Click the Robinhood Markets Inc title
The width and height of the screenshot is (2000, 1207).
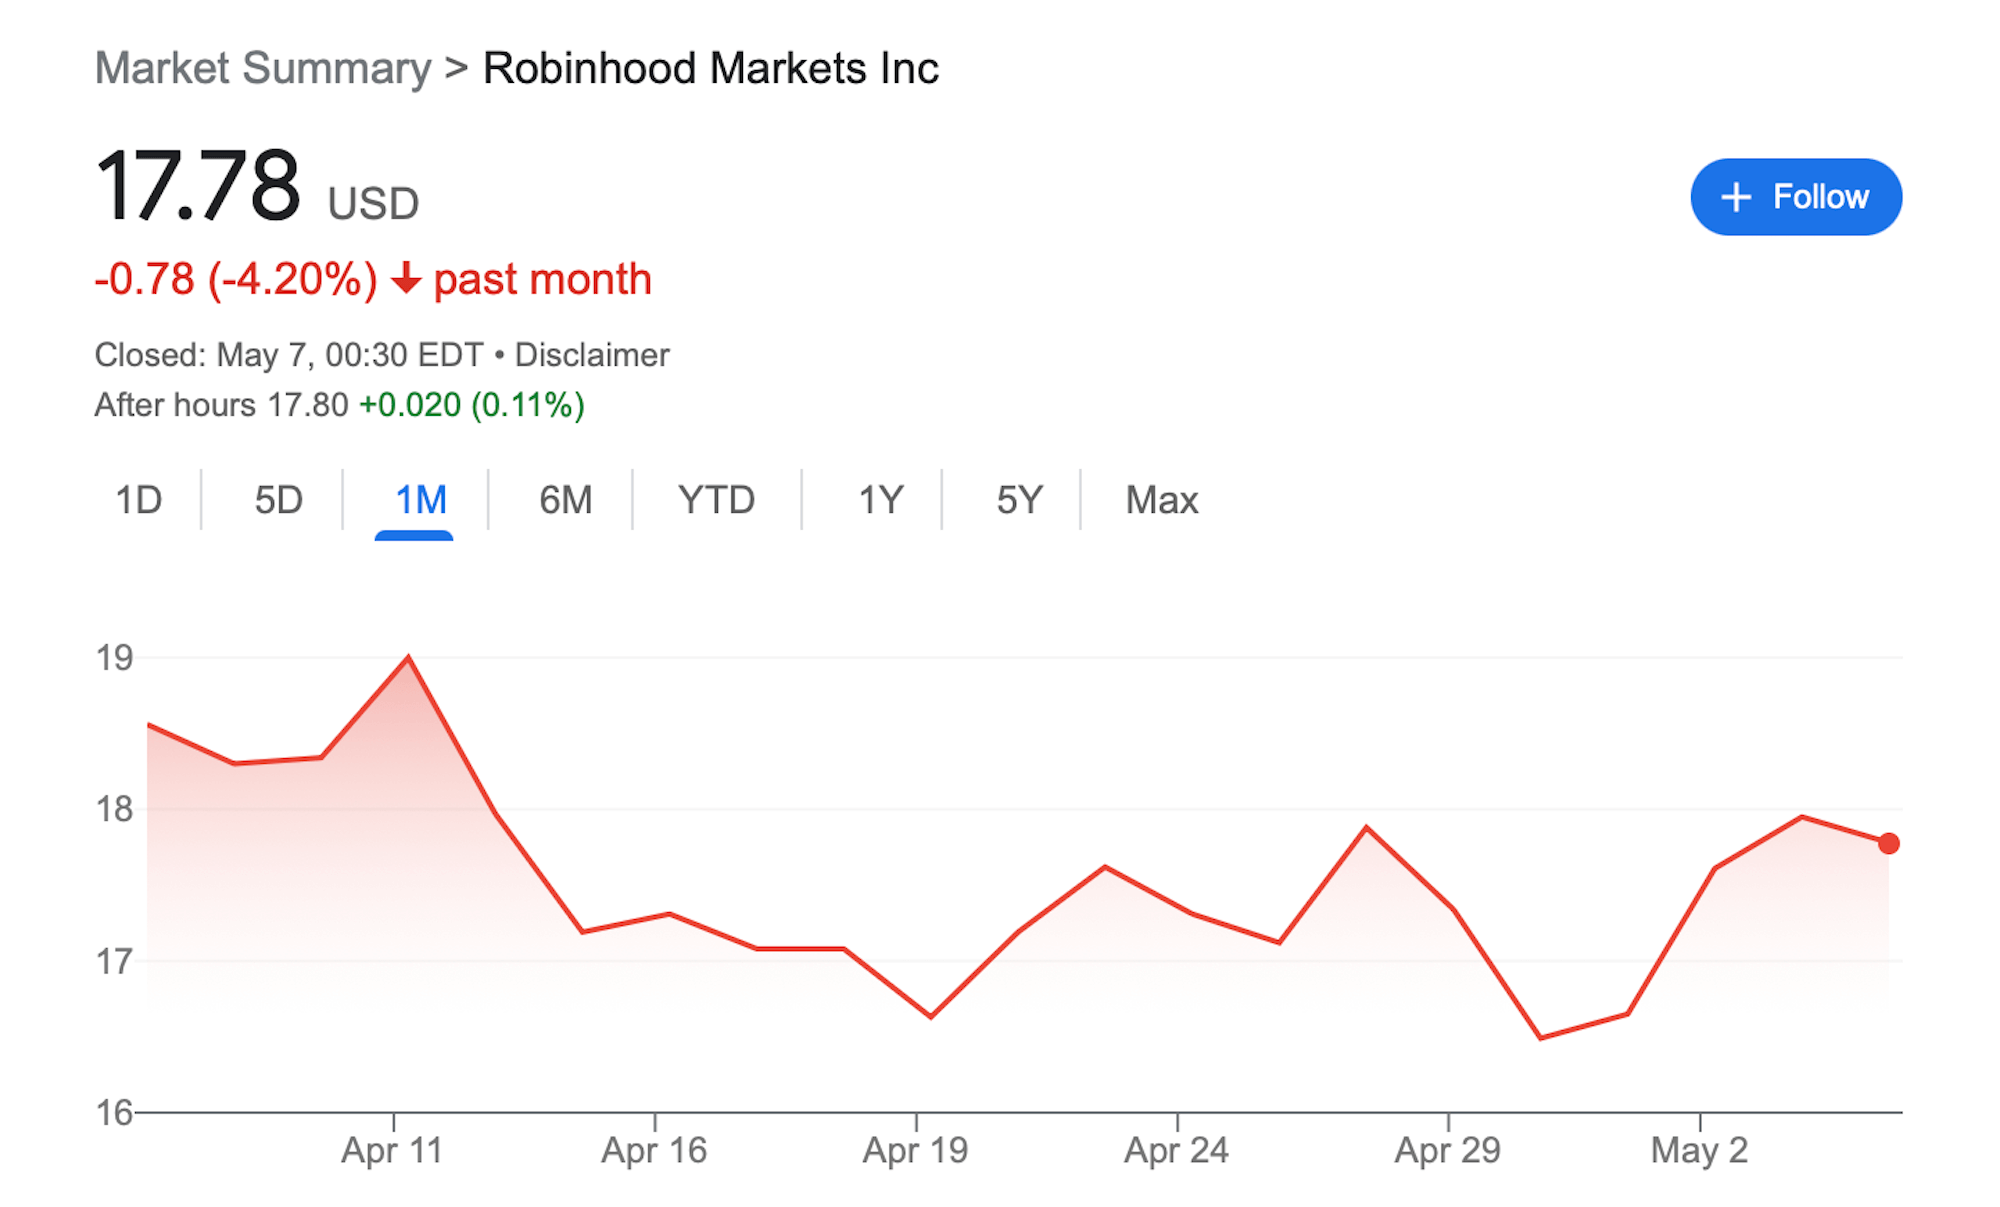[710, 69]
